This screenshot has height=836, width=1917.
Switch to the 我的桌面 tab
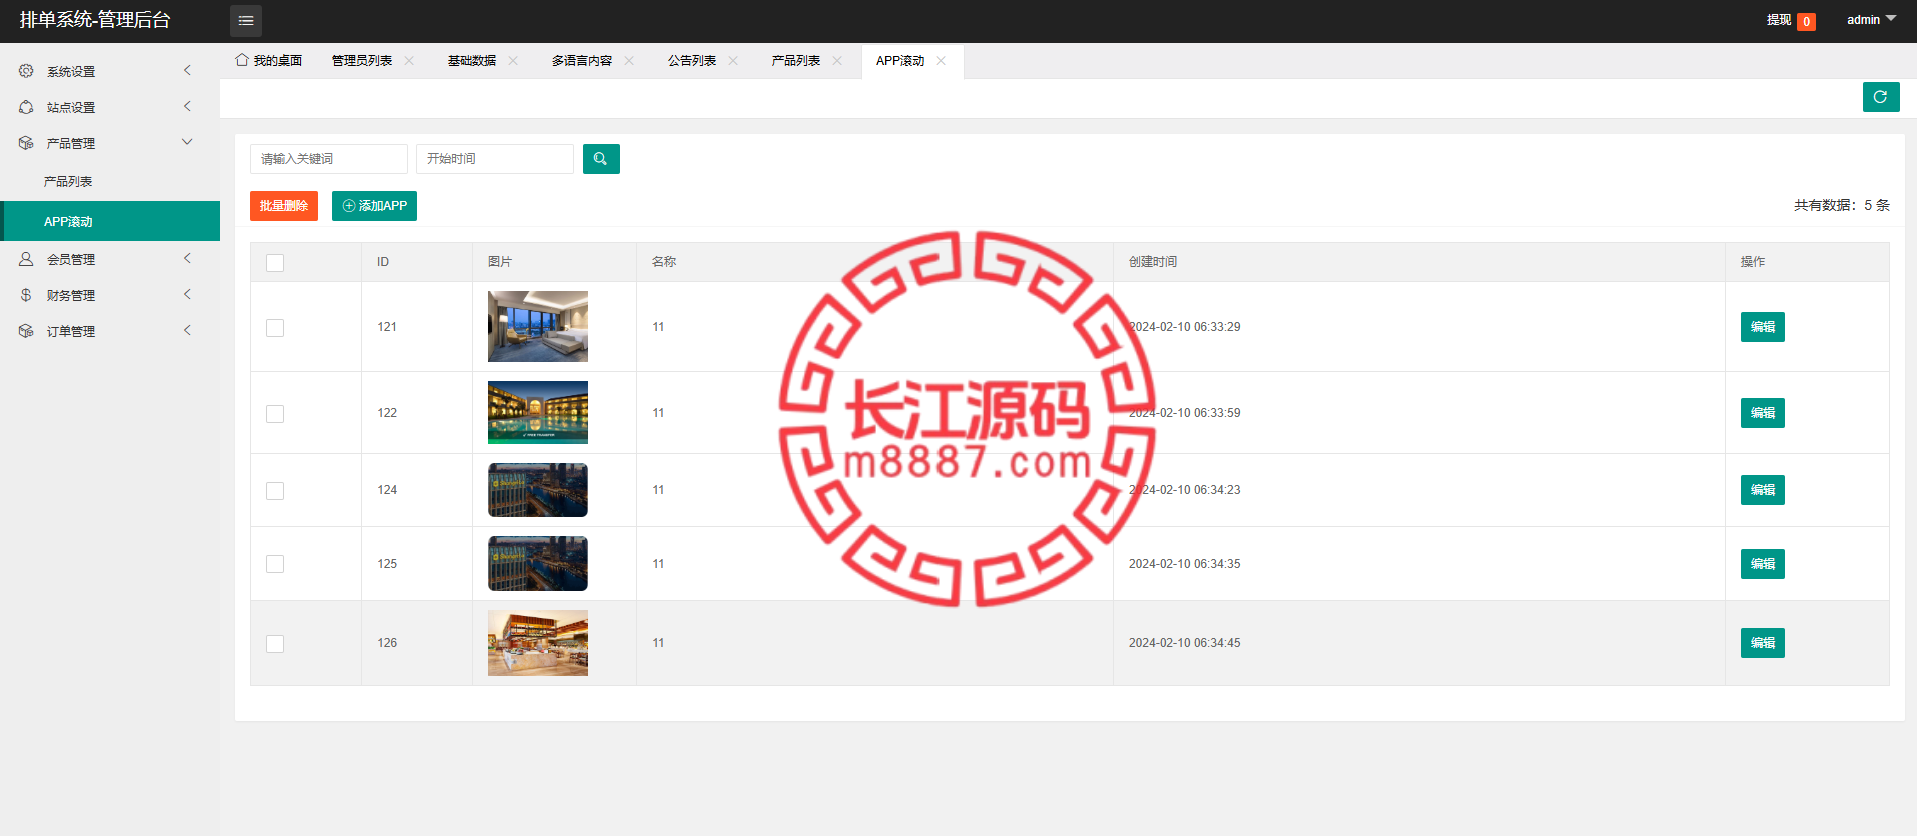(x=269, y=61)
